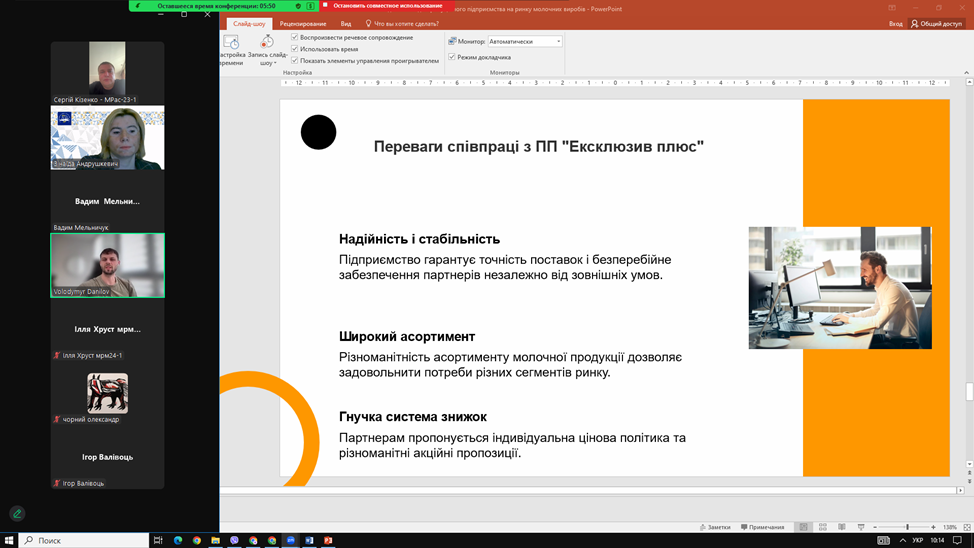The height and width of the screenshot is (548, 974).
Task: Click the Заметки notes button
Action: coord(715,527)
